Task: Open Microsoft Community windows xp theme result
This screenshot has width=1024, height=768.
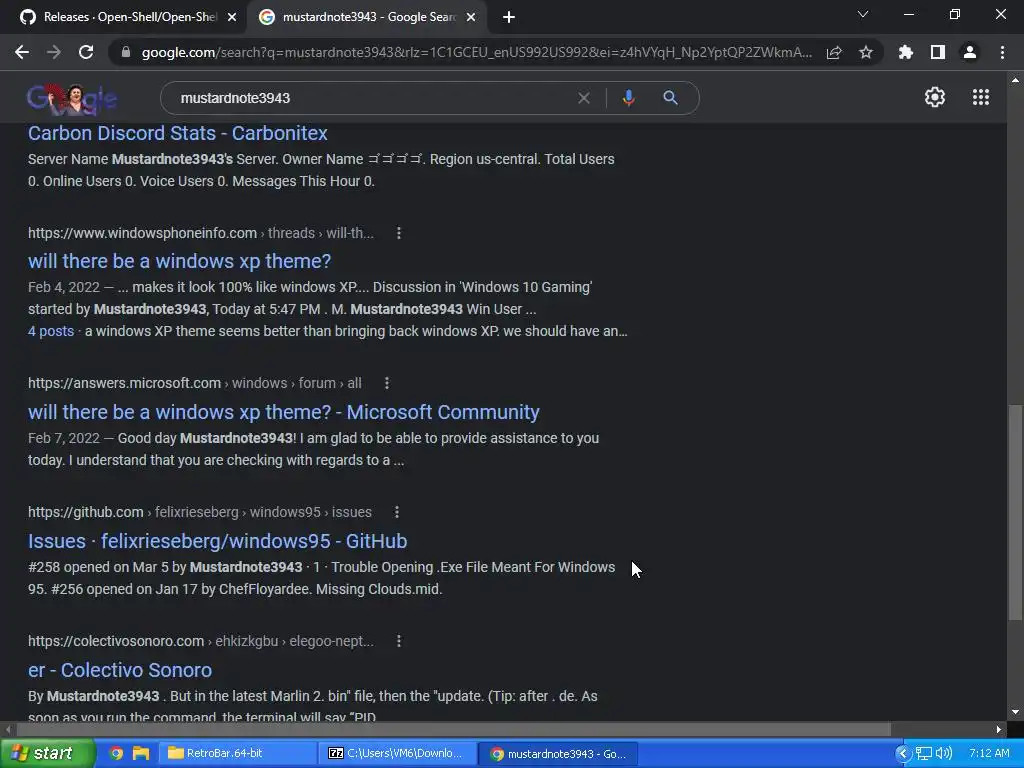Action: (x=283, y=412)
